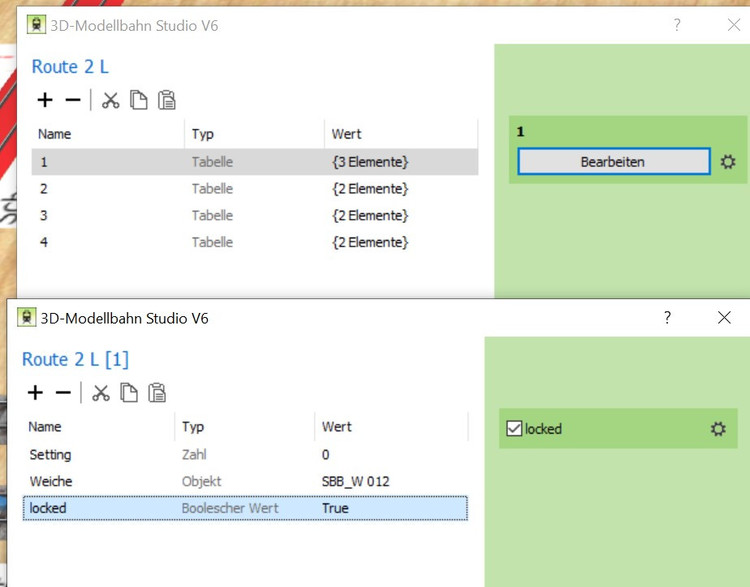
Task: Open gear settings next to Bearbeiten button
Action: [x=728, y=162]
